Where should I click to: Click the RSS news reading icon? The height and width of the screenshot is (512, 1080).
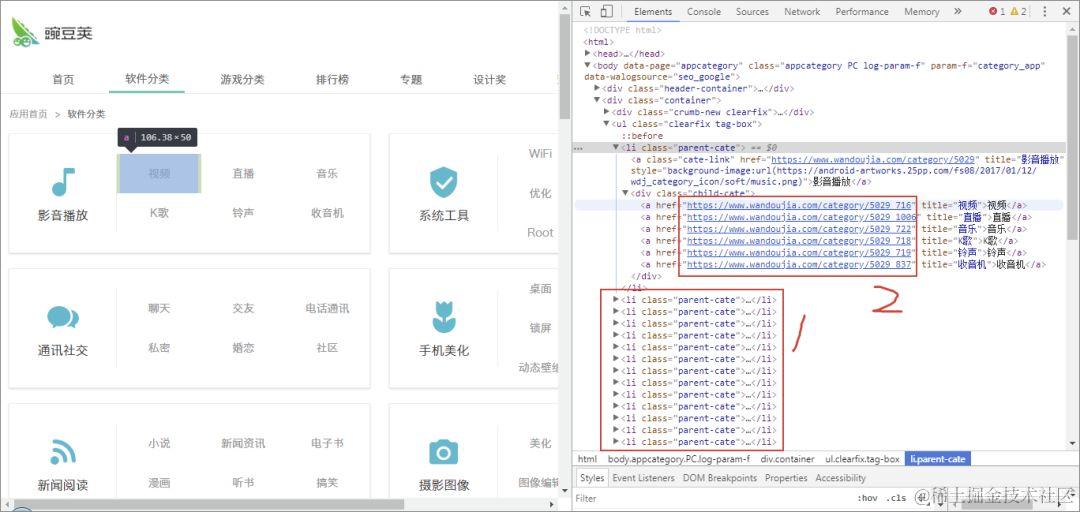point(63,452)
